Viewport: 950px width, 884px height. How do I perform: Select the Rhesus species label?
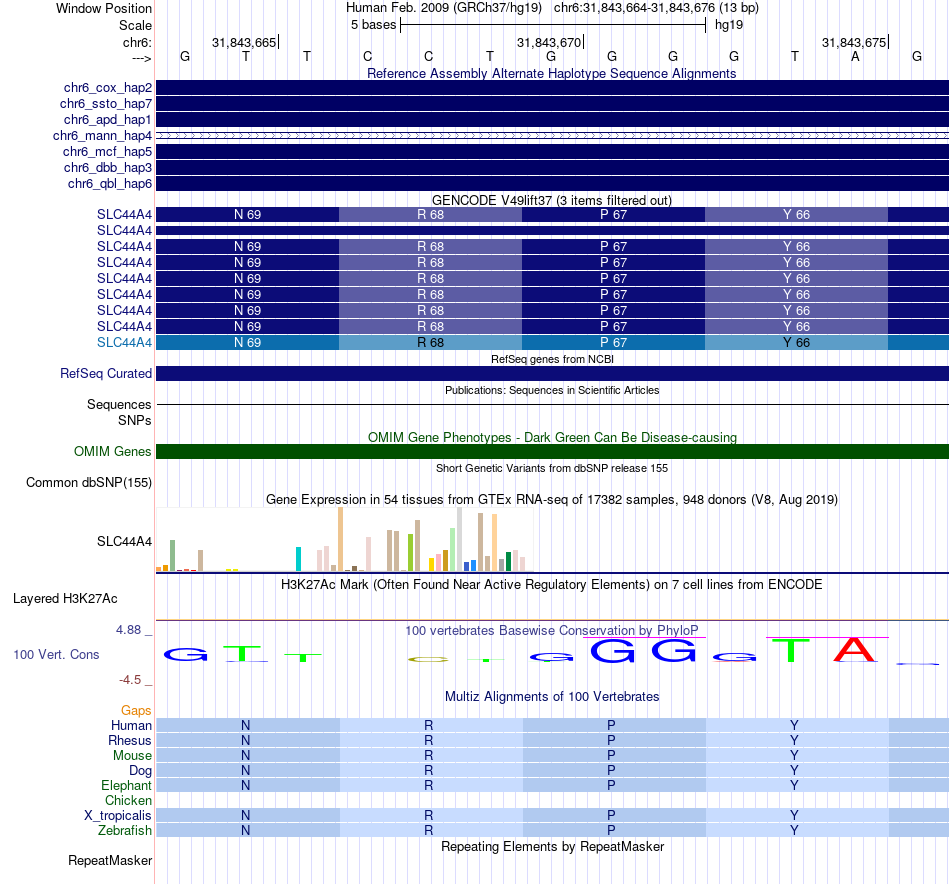(130, 740)
